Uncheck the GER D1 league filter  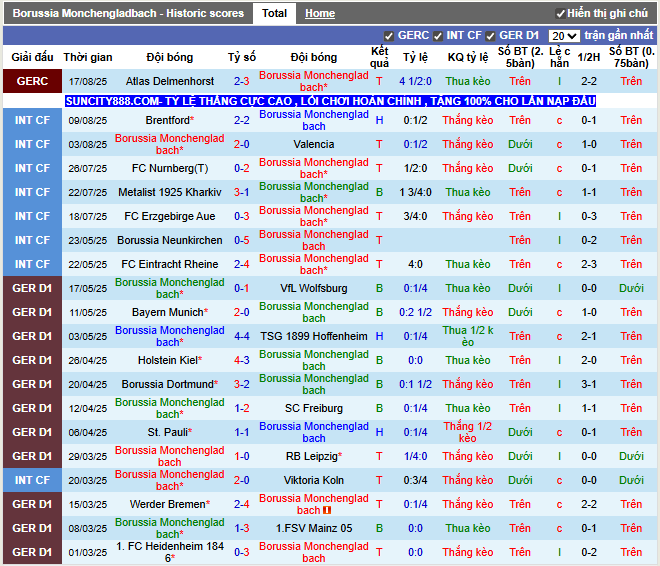(490, 36)
